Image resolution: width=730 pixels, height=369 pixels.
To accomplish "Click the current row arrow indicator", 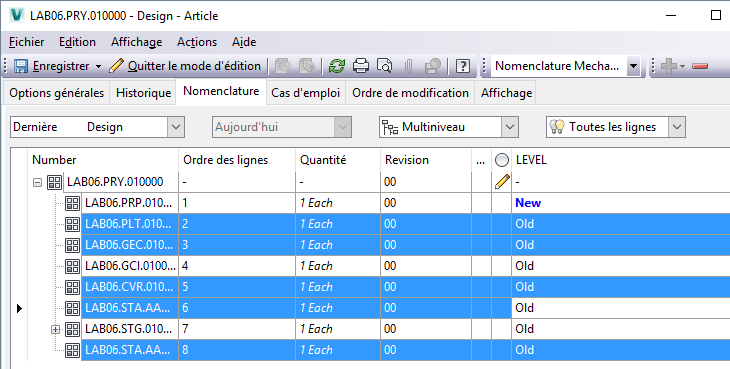I will (x=19, y=308).
